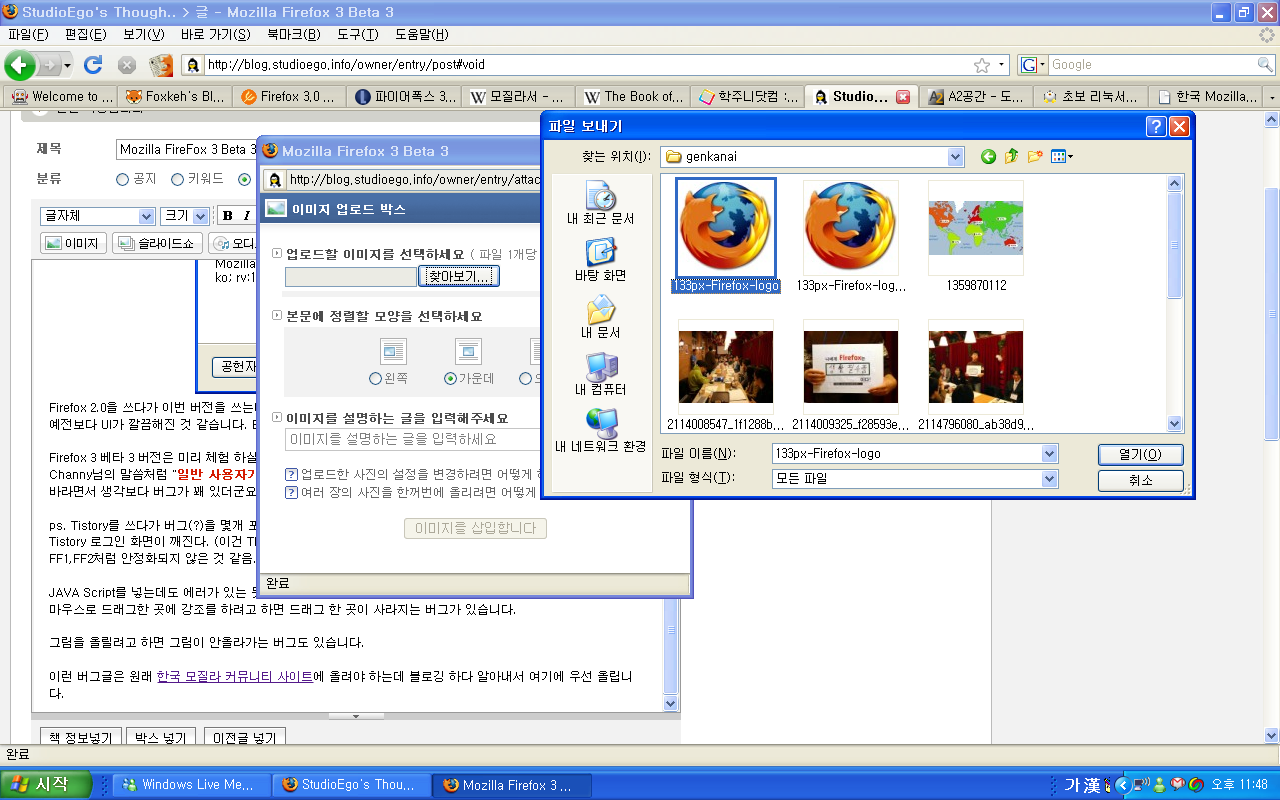Screen dimensions: 1280x800
Task: Click the help question-mark button in file dialog
Action: pos(1155,126)
